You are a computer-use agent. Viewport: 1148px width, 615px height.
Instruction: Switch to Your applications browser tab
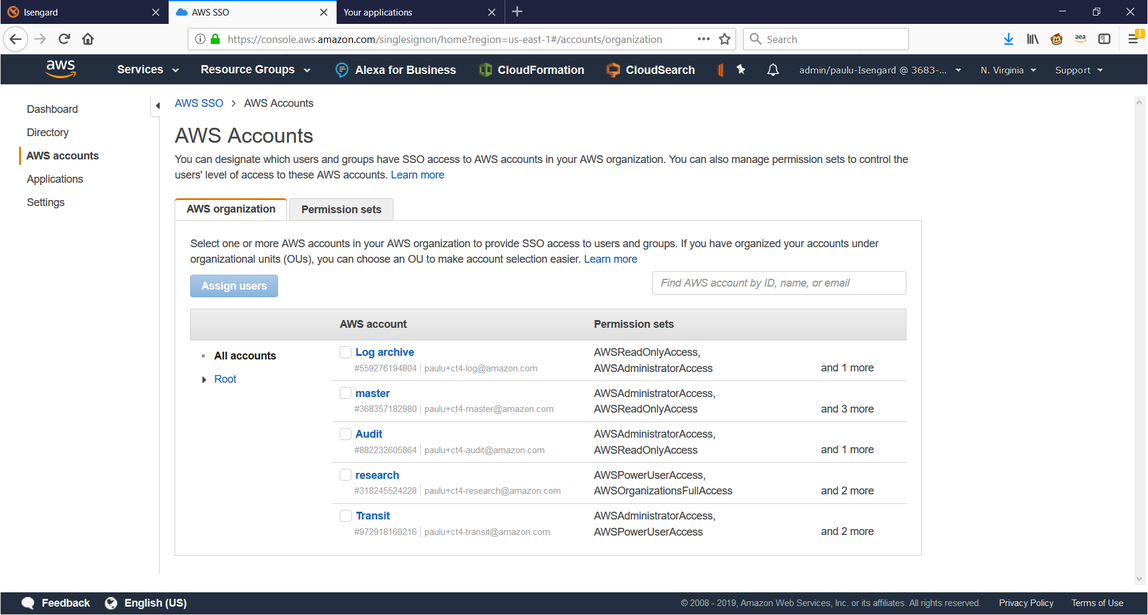tap(420, 12)
